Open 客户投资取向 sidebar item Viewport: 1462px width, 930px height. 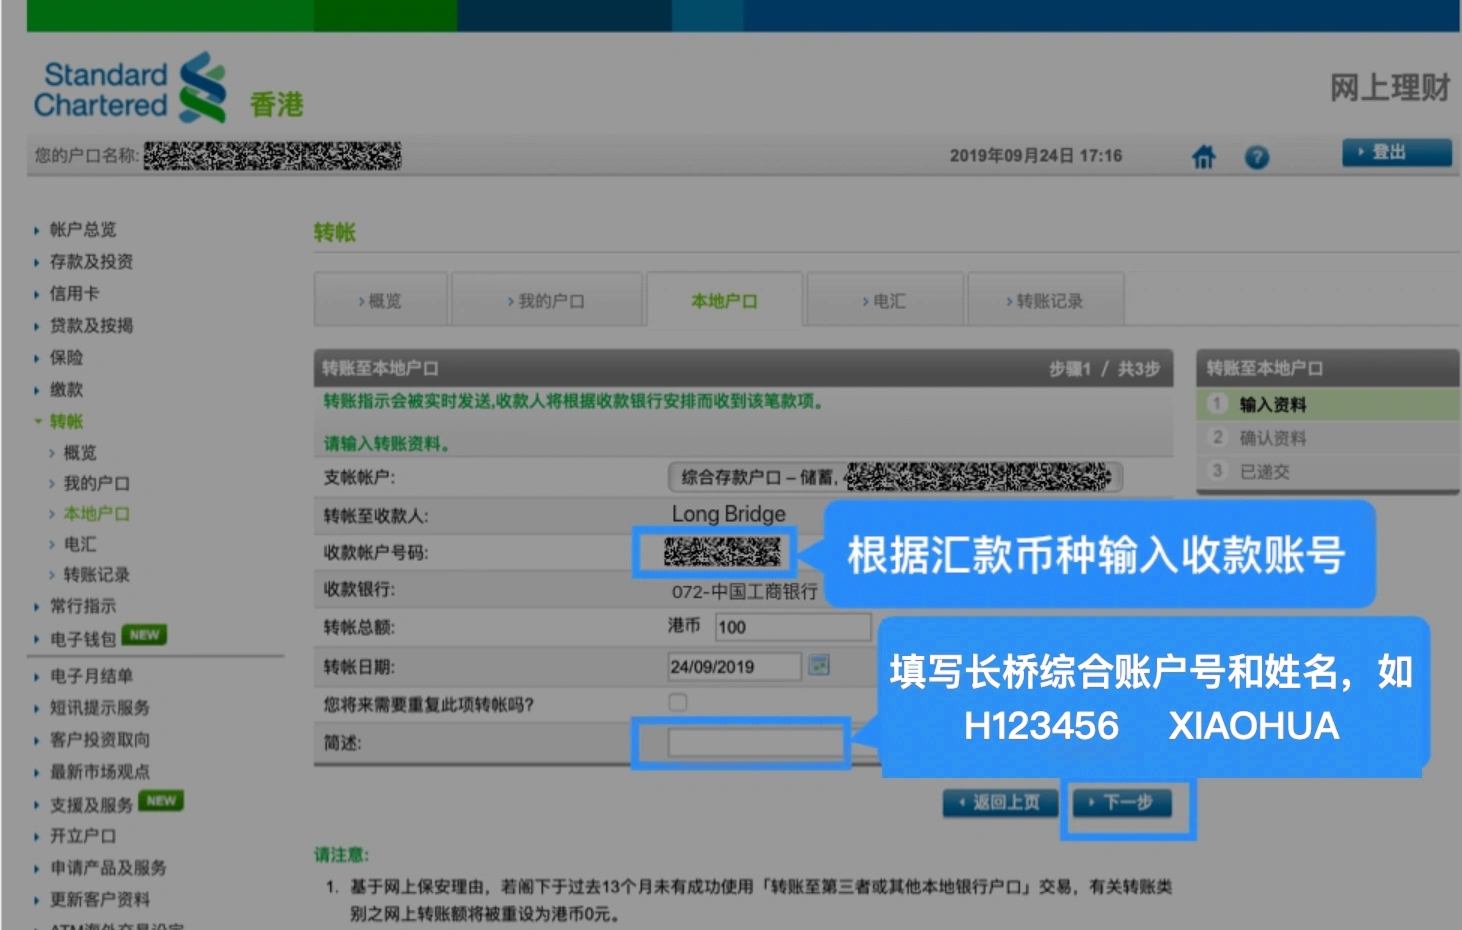click(x=100, y=740)
